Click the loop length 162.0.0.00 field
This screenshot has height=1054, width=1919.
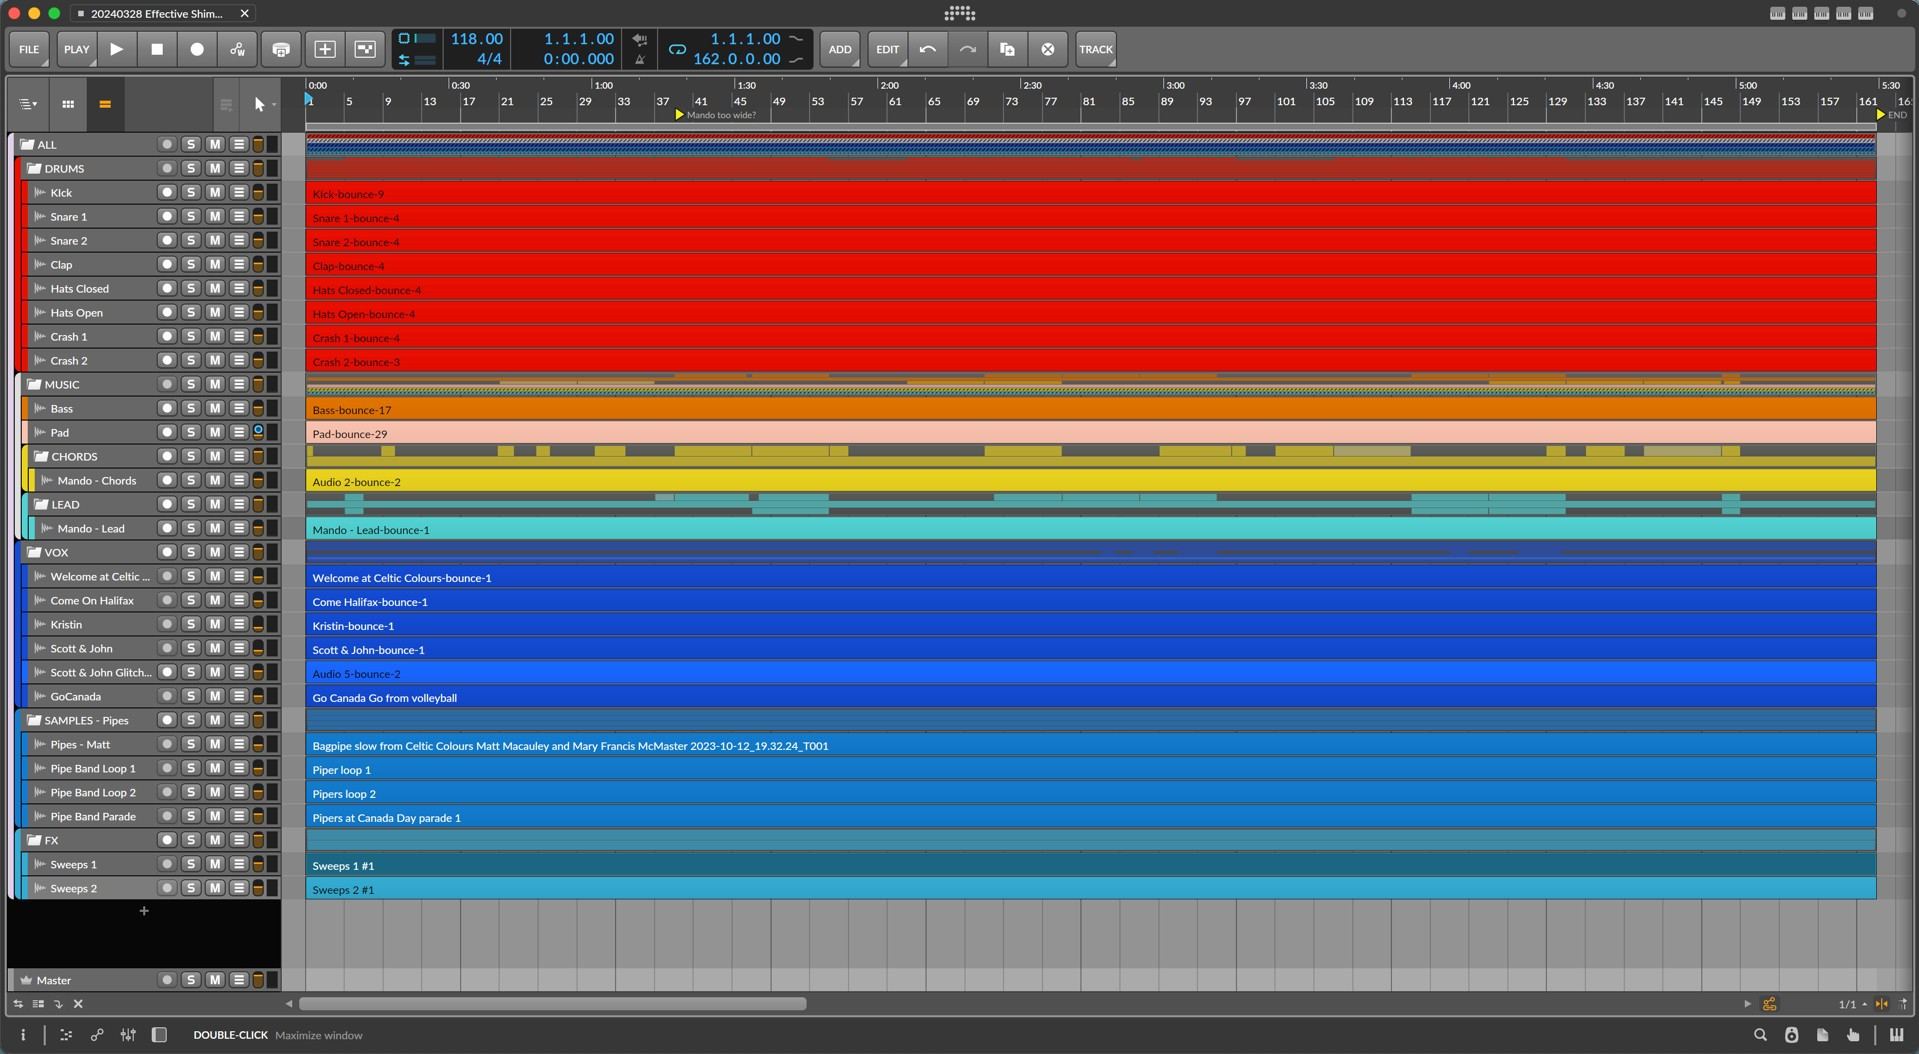pos(737,59)
